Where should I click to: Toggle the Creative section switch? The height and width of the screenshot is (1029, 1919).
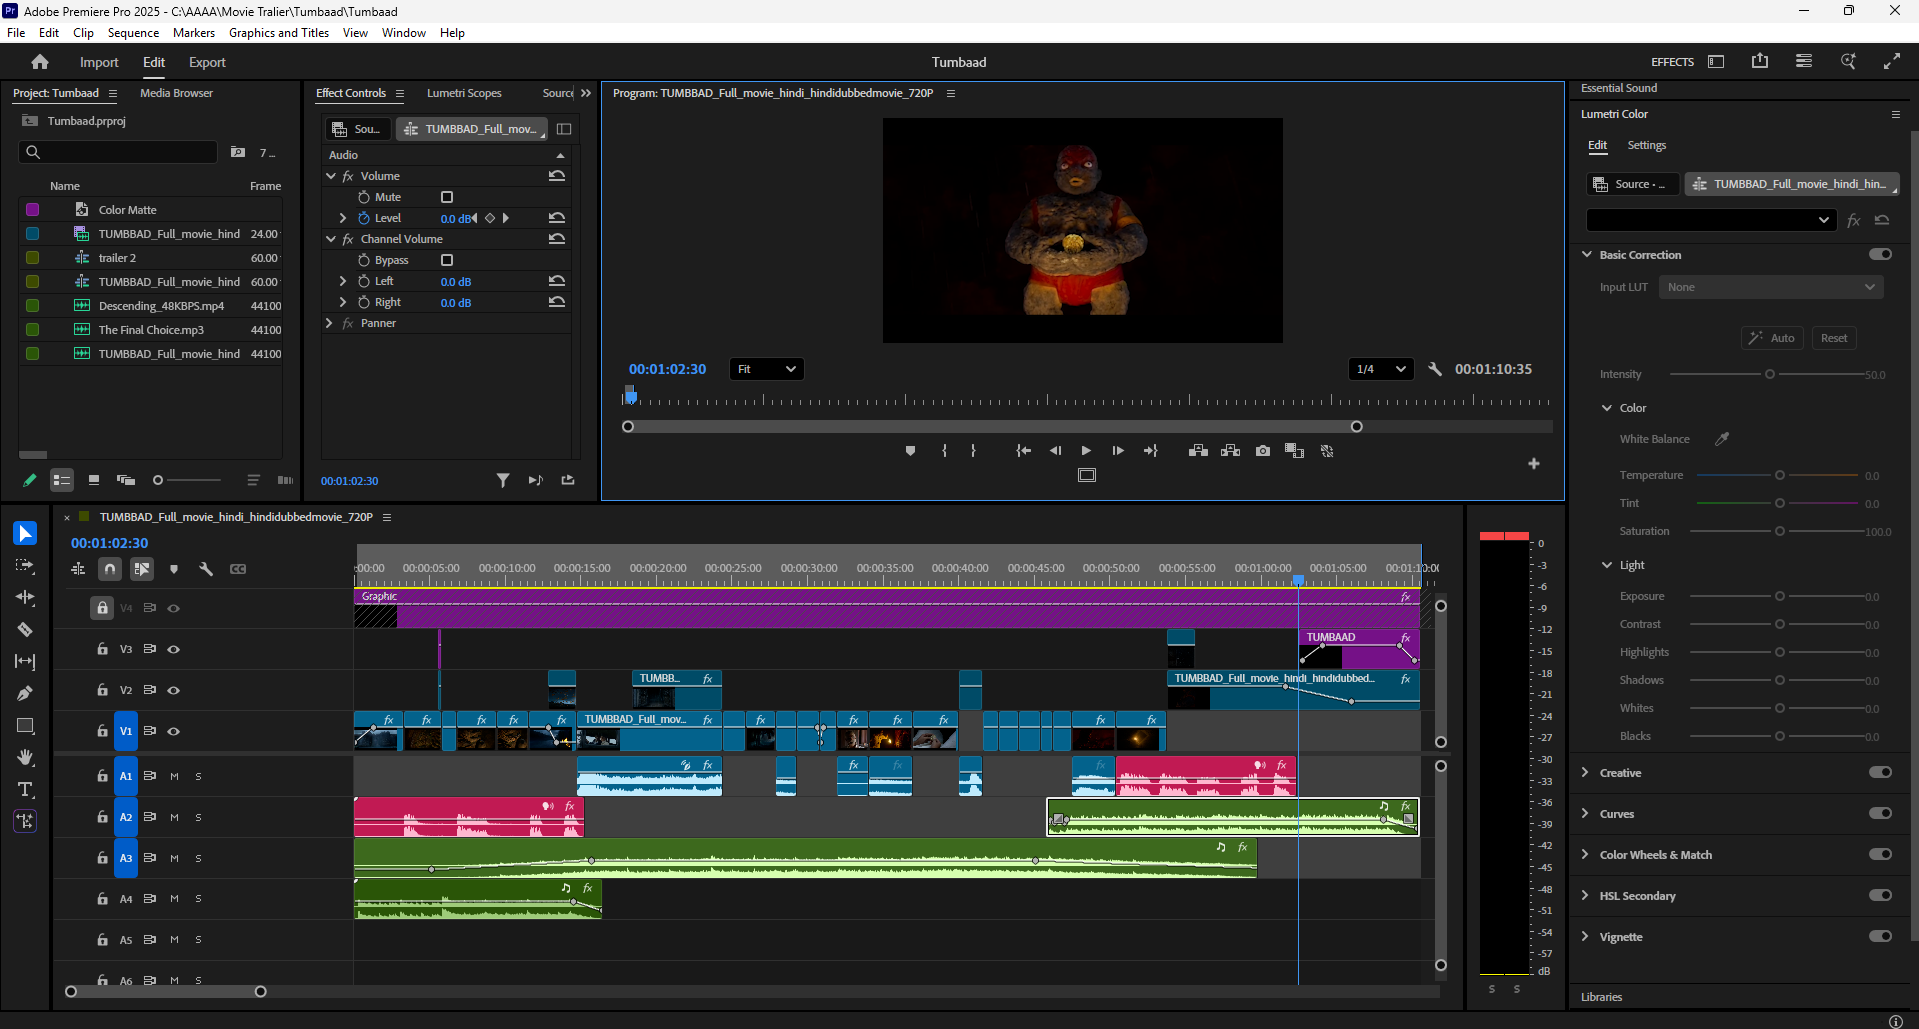coord(1880,772)
